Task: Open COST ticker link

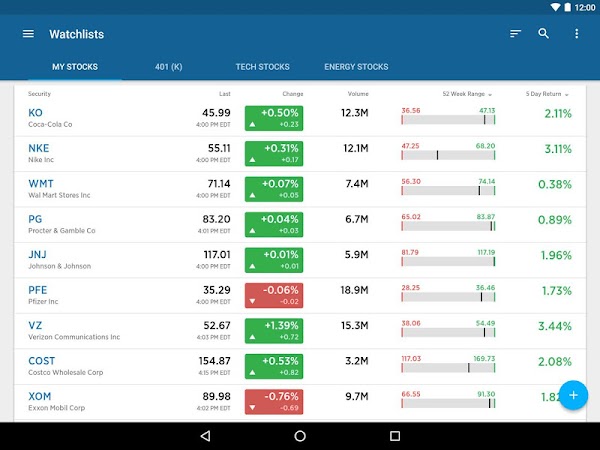Action: [x=41, y=361]
